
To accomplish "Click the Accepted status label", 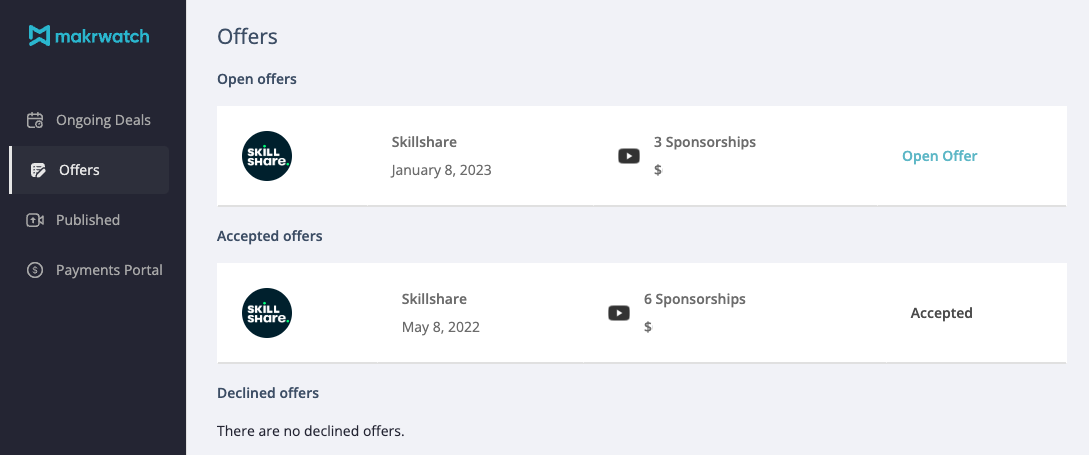I will tap(941, 313).
